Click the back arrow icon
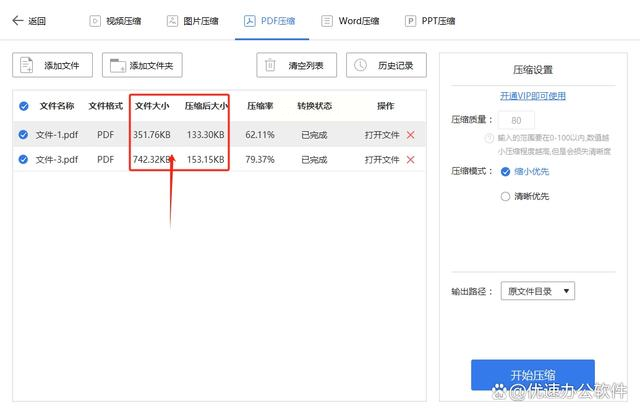Image resolution: width=640 pixels, height=414 pixels. [x=18, y=20]
